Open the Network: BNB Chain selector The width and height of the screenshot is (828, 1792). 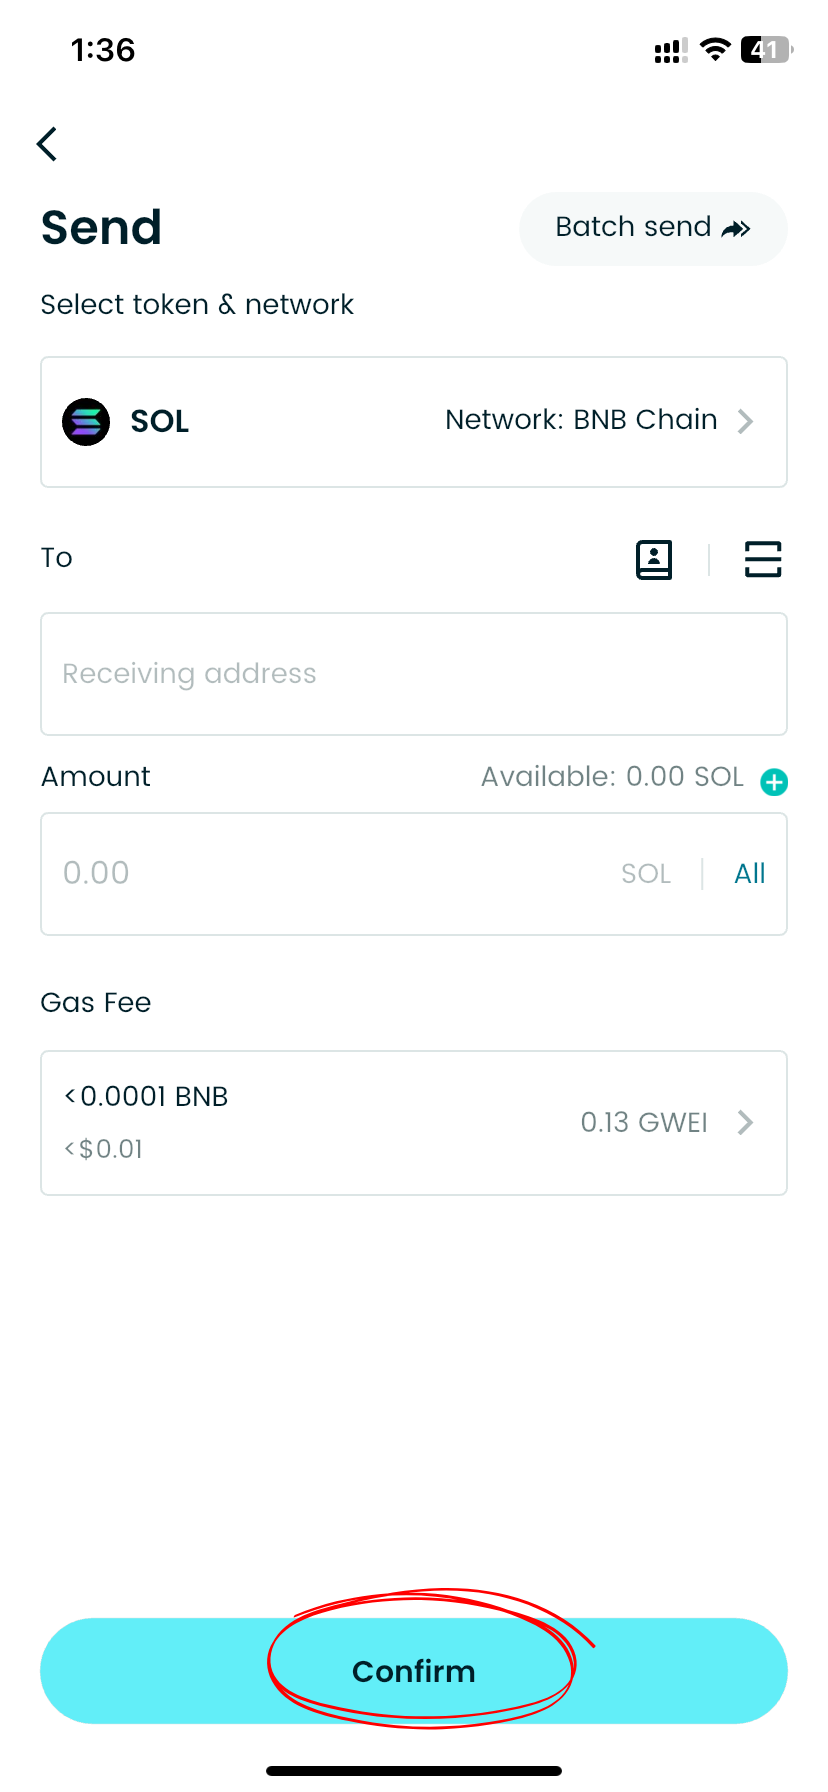(581, 420)
